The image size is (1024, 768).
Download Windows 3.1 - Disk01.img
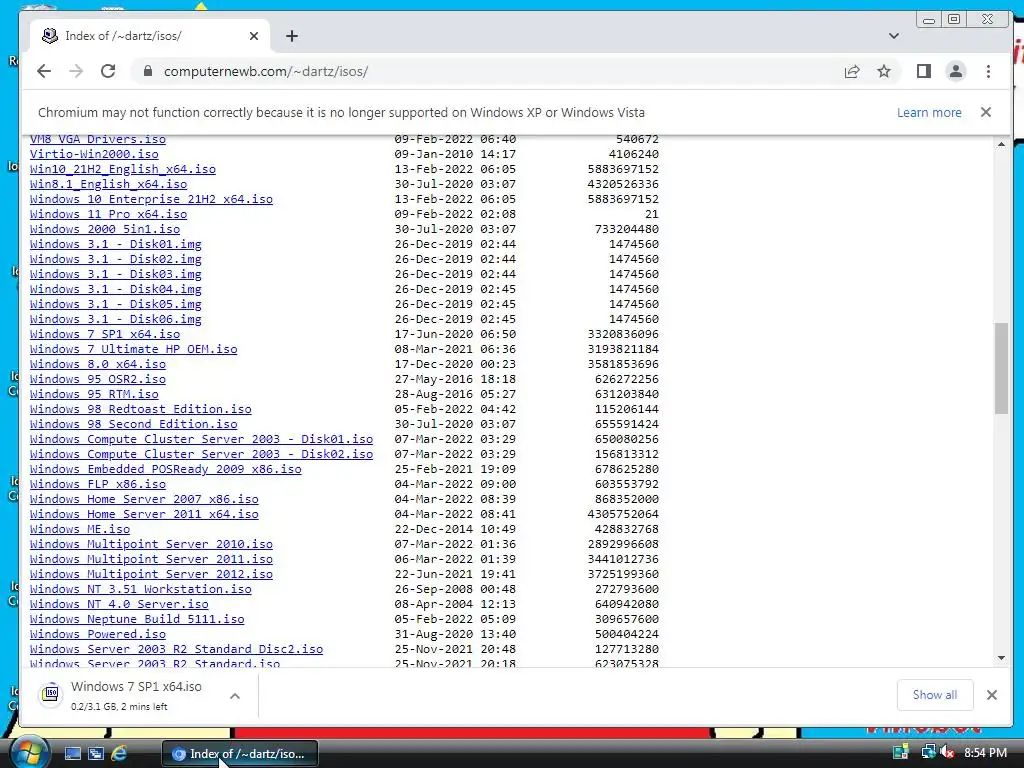point(116,244)
